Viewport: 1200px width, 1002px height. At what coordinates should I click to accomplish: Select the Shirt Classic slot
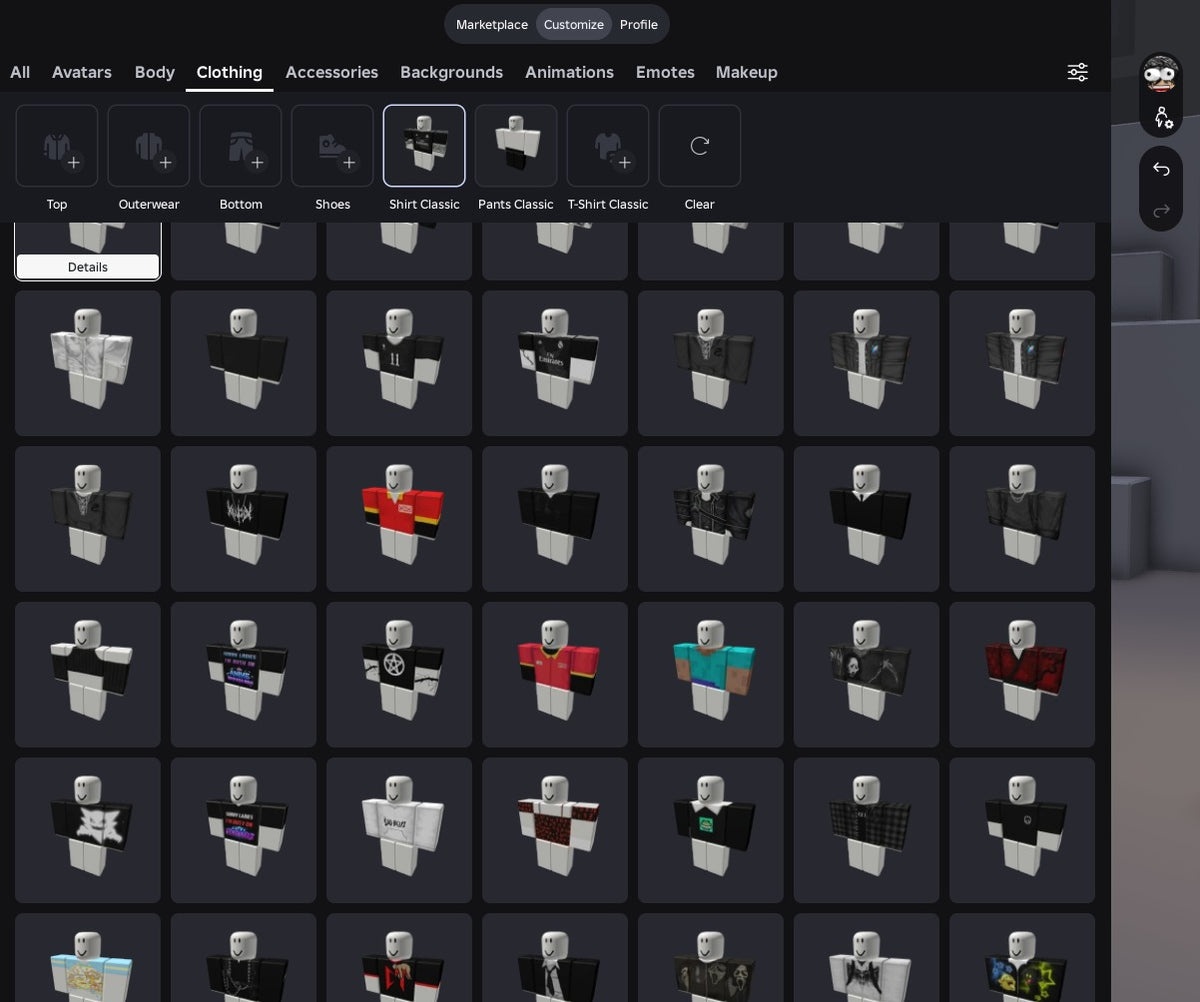[424, 146]
